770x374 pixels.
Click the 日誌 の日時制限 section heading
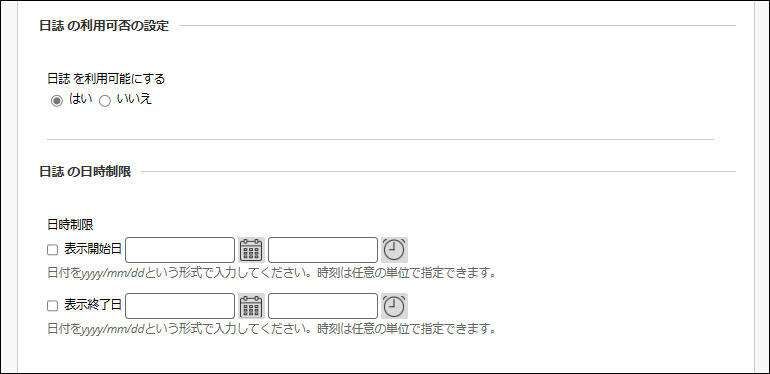[85, 172]
